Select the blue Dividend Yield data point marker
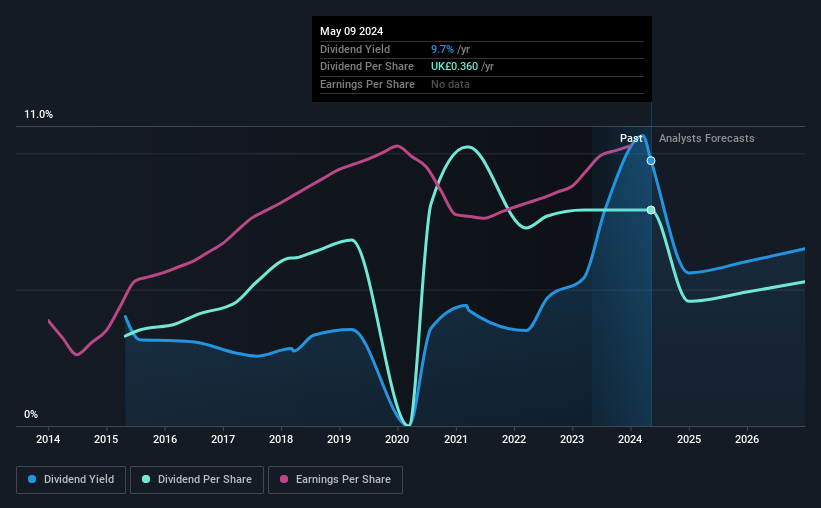This screenshot has height=508, width=821. pyautogui.click(x=651, y=161)
